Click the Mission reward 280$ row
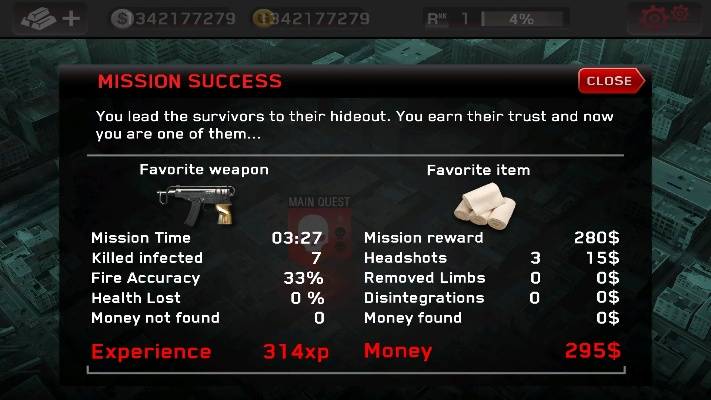Screen dimensions: 711x400 [x=492, y=238]
